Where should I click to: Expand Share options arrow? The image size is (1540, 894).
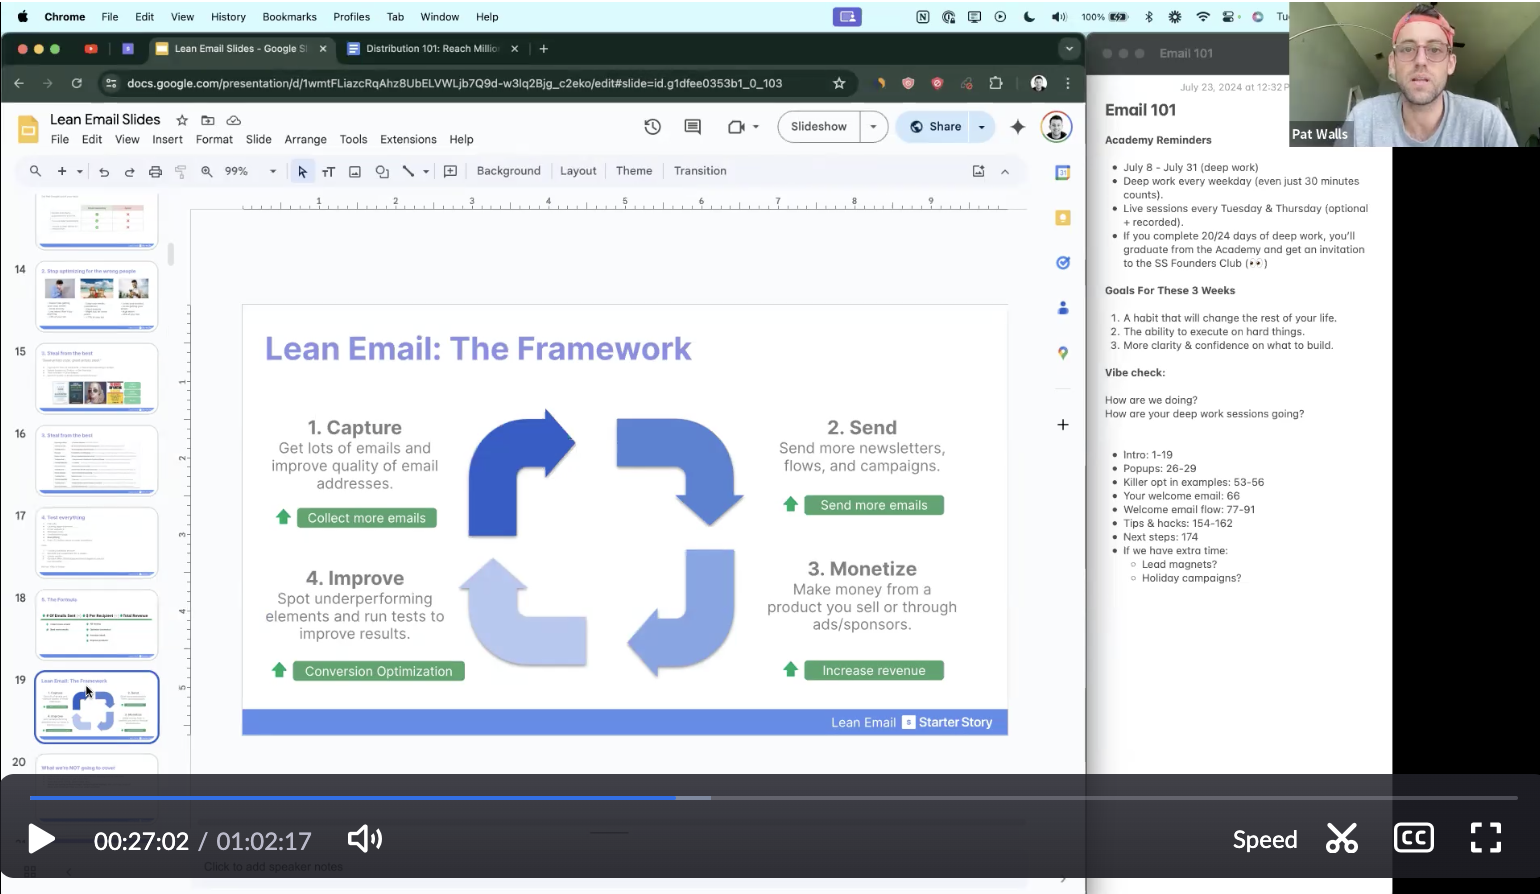[x=982, y=127]
